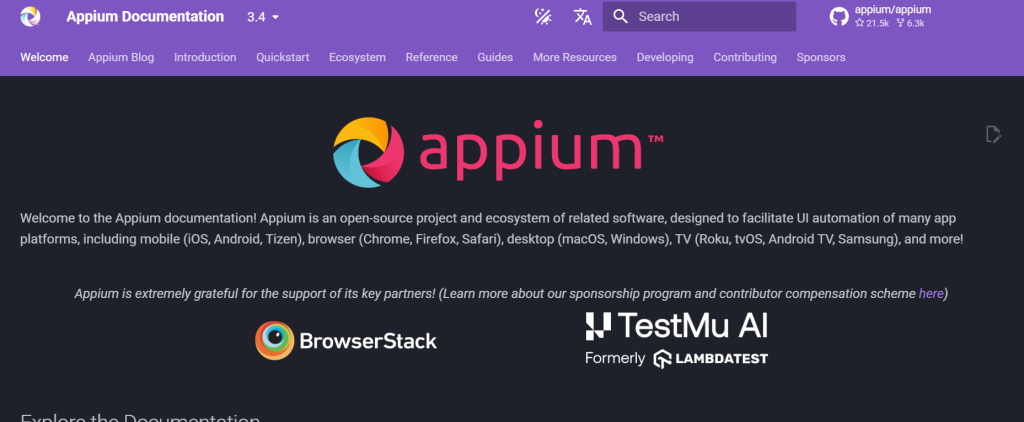Click the 6.3k forks count
1024x422 pixels.
coord(910,23)
